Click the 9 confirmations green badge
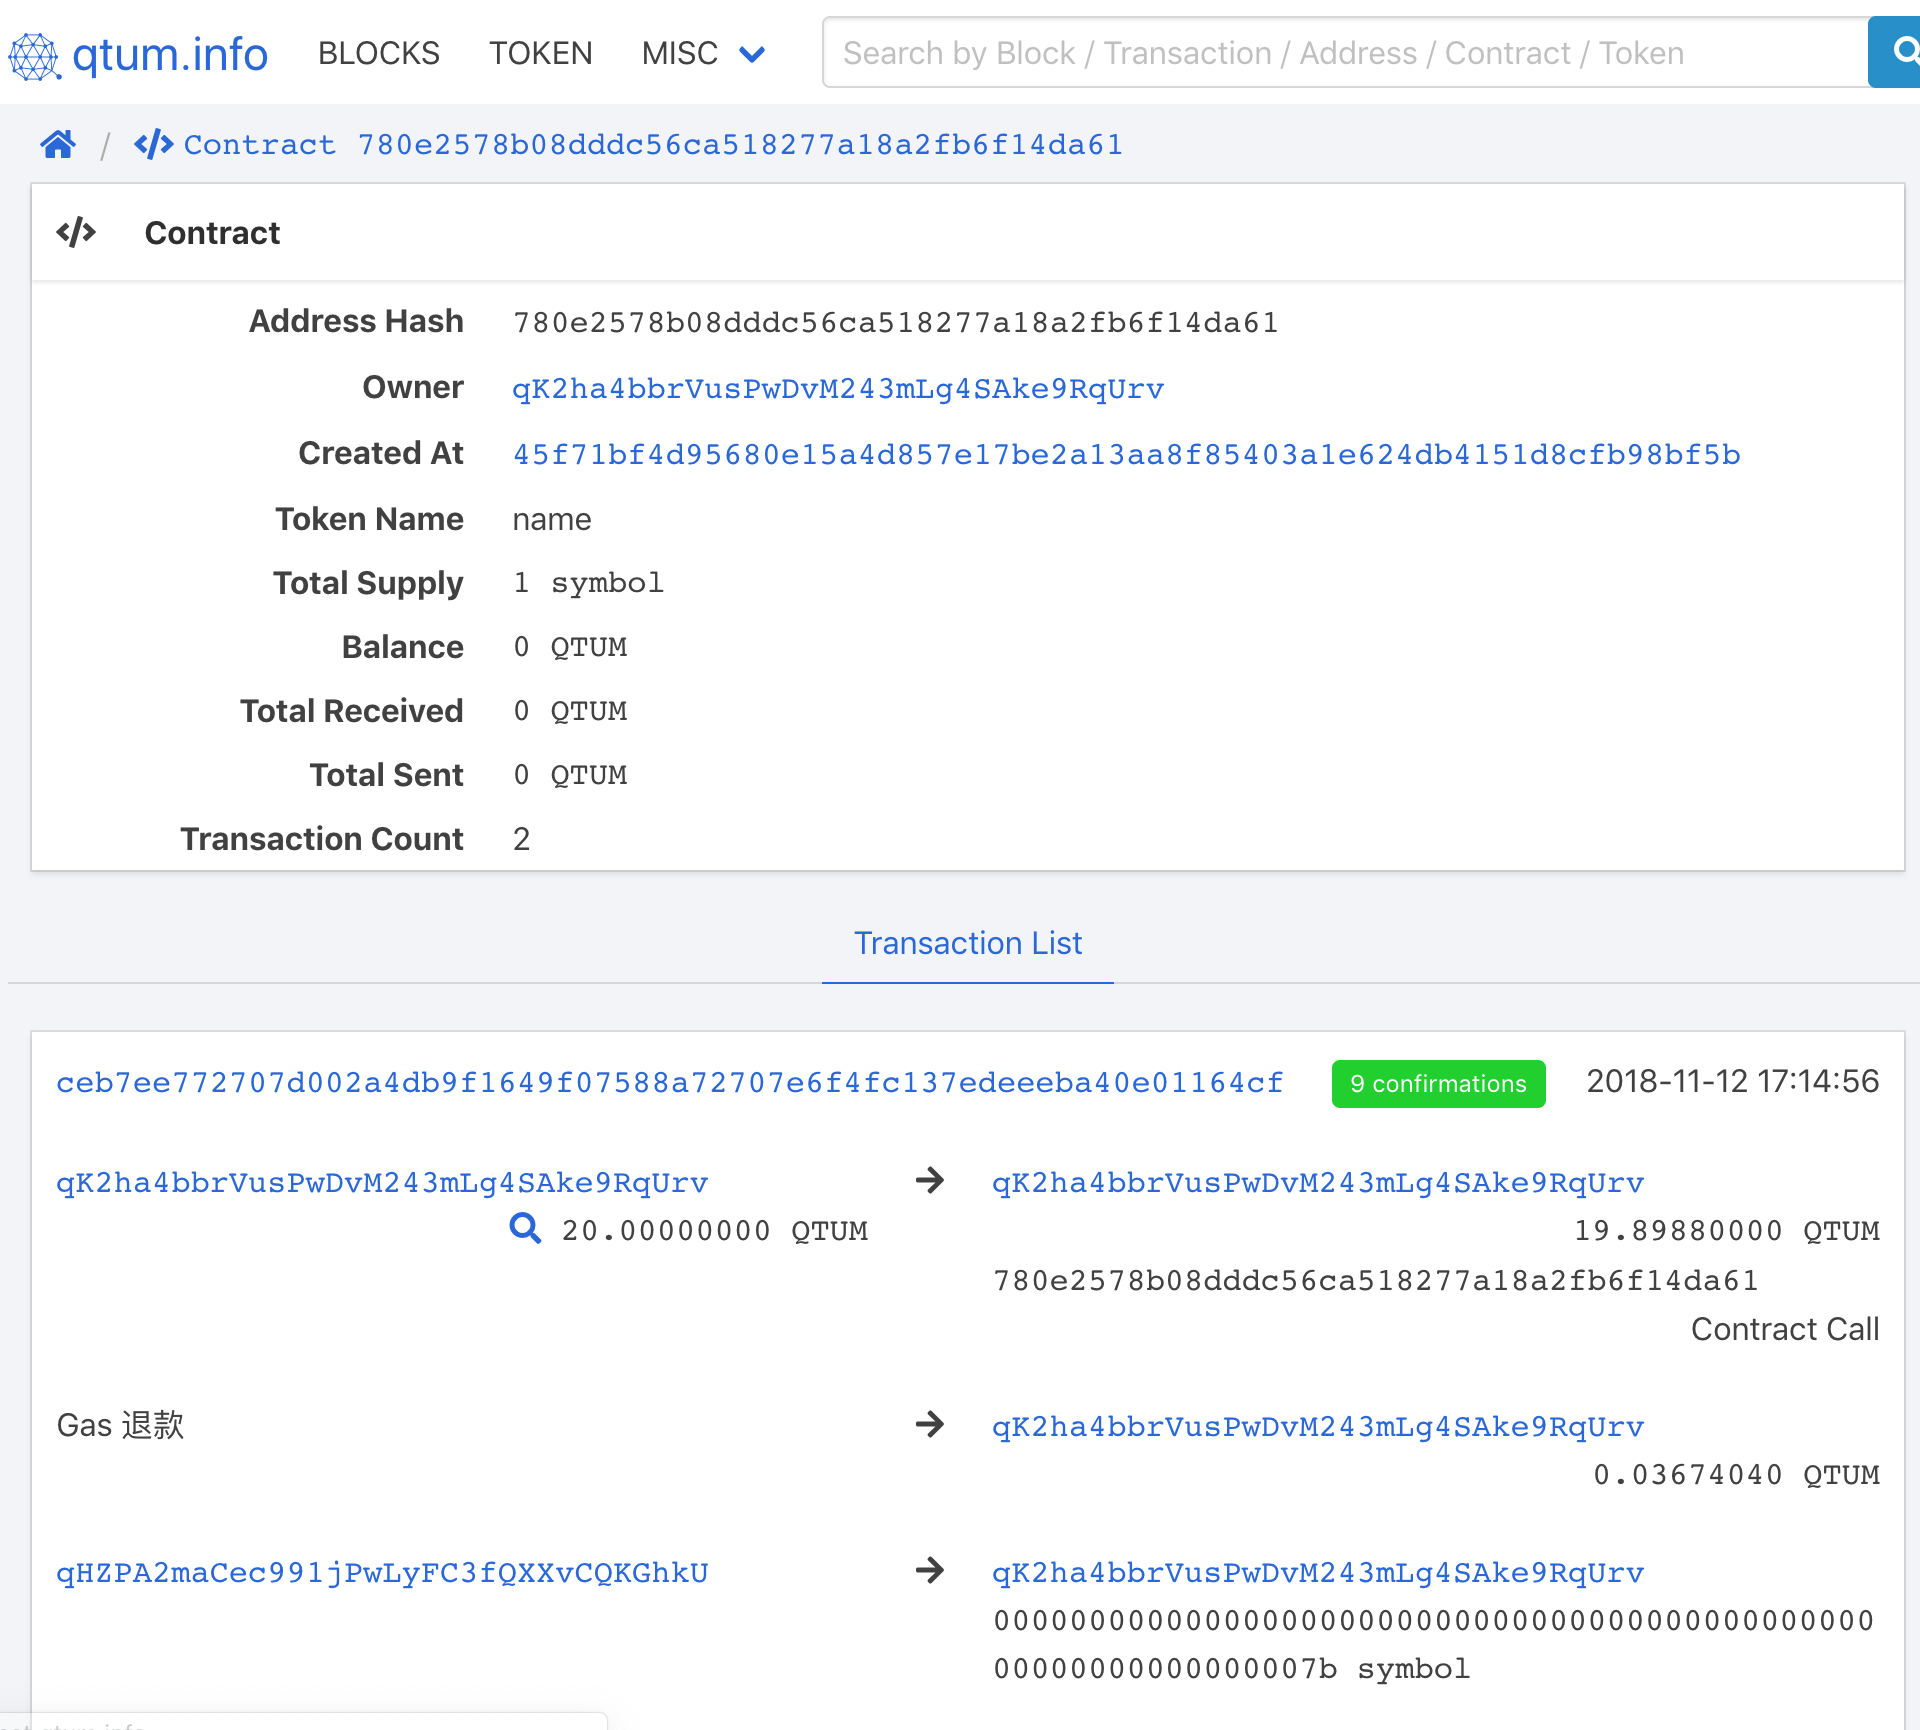 tap(1437, 1084)
